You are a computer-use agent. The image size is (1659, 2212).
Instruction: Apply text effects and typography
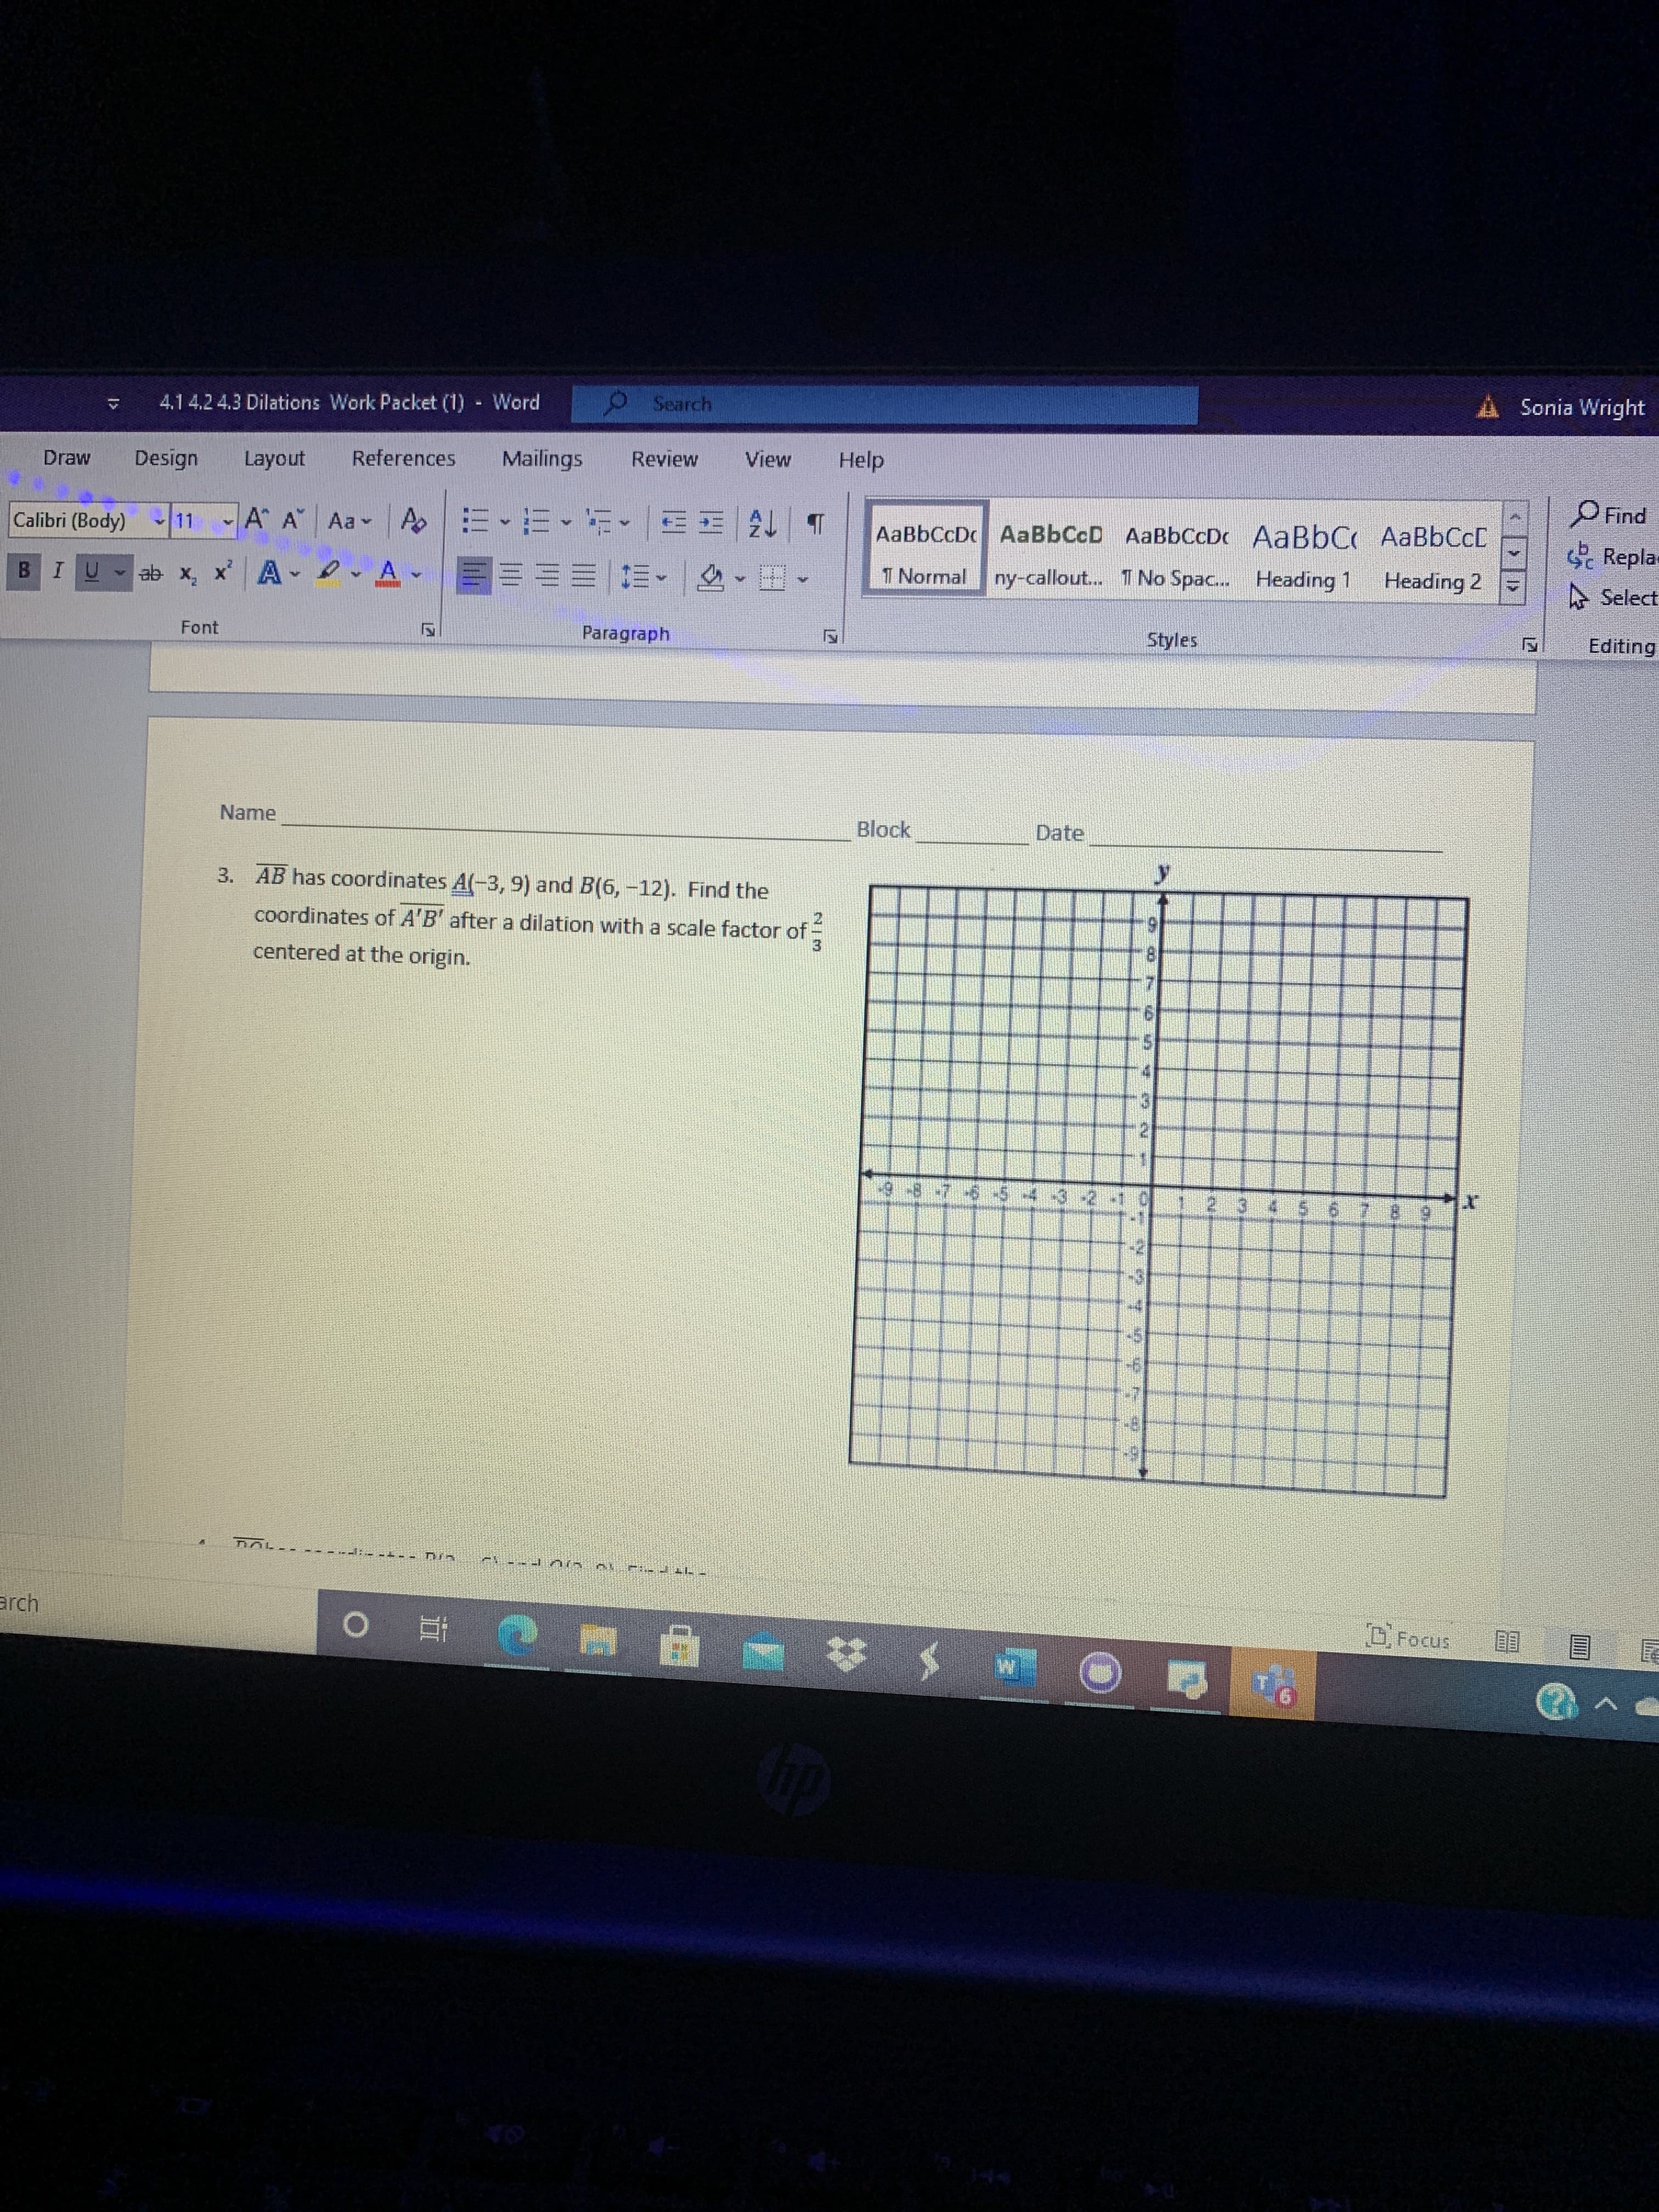(269, 573)
